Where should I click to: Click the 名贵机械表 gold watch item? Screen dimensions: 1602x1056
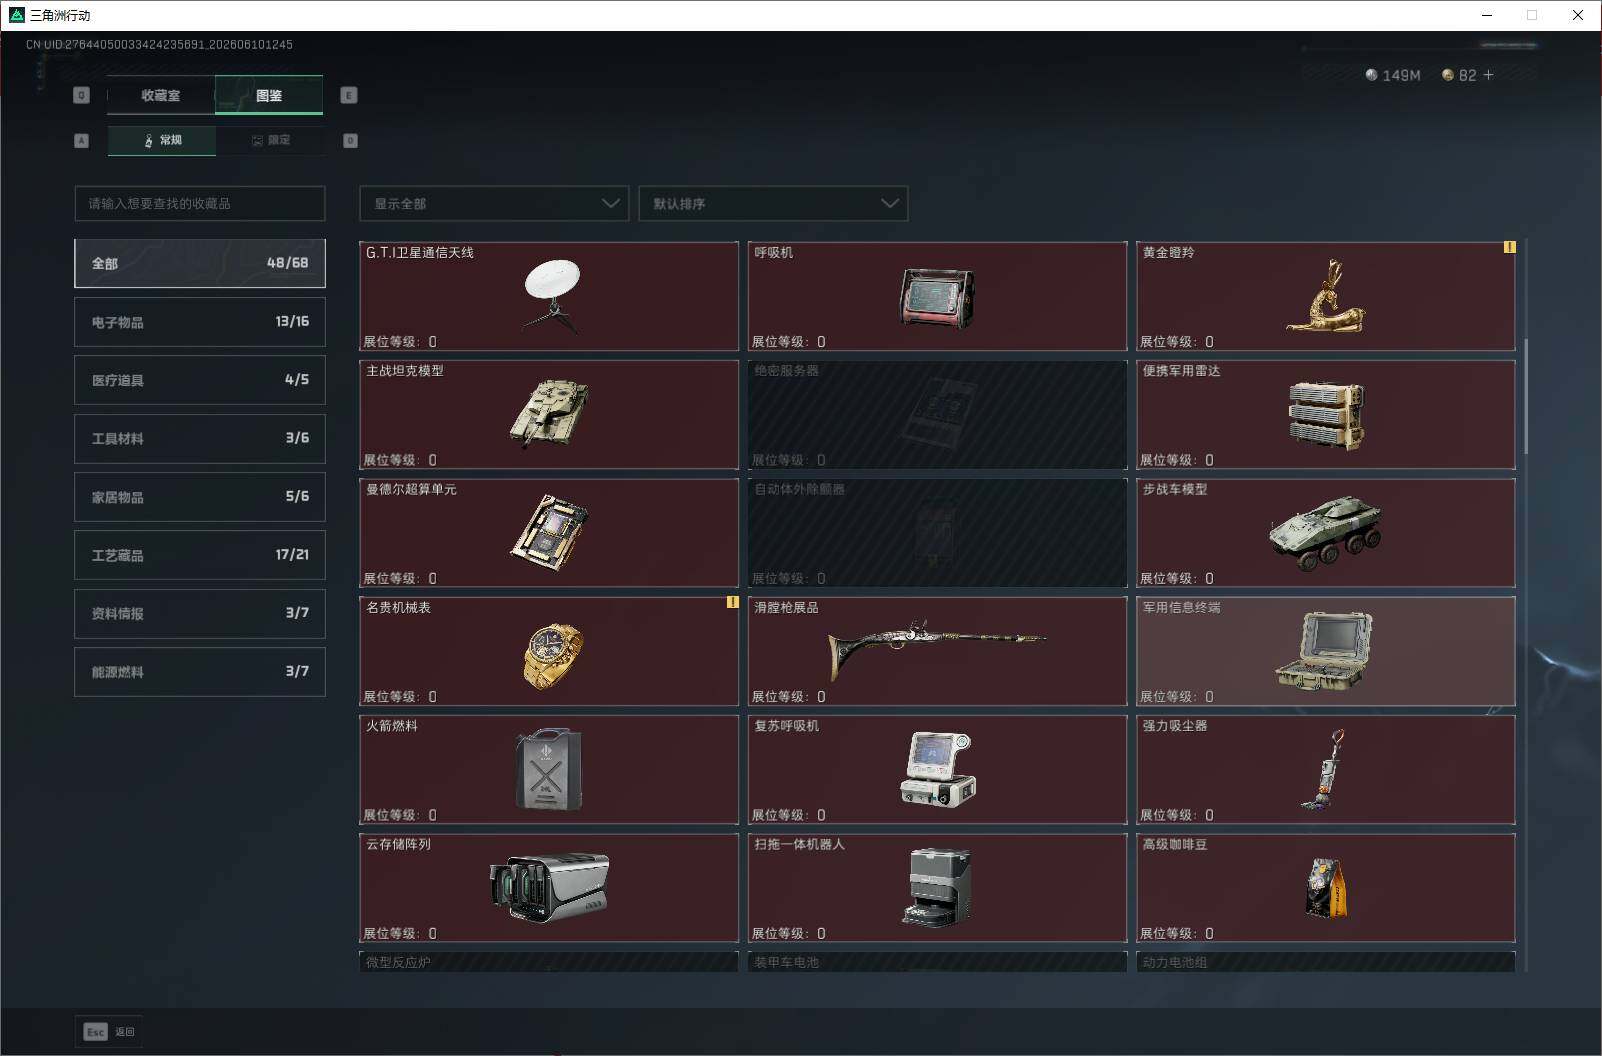549,651
